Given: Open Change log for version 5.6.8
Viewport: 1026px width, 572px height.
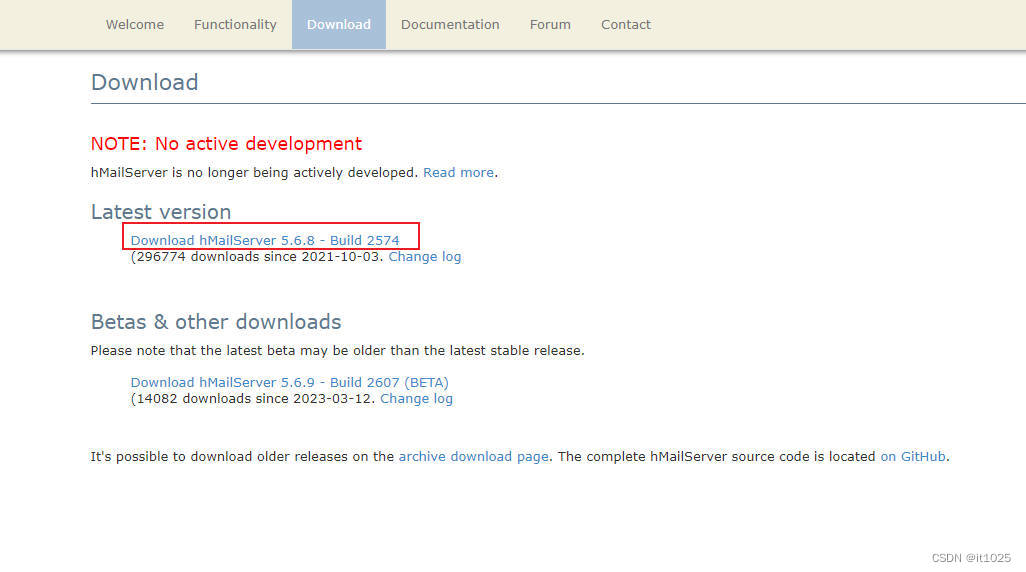Looking at the screenshot, I should [x=425, y=257].
